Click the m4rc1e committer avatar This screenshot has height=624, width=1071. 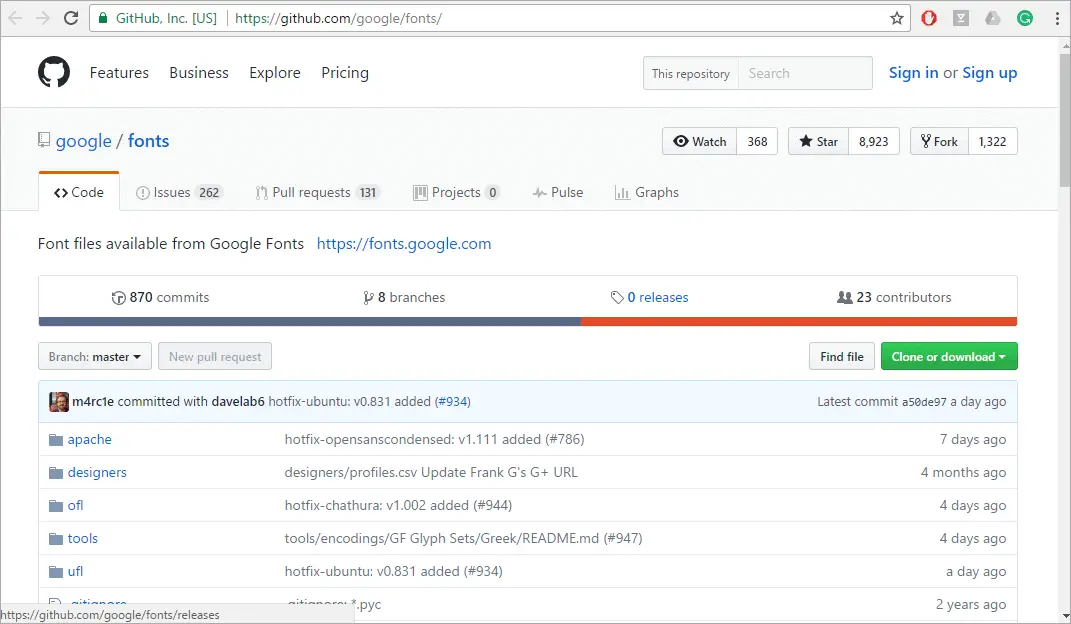(x=59, y=401)
